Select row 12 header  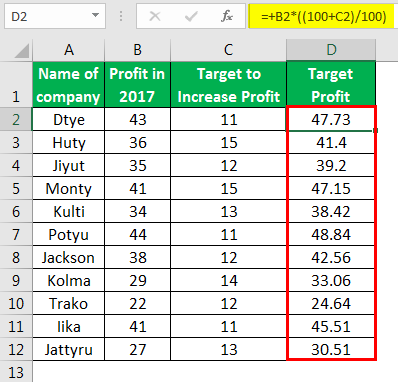(16, 349)
